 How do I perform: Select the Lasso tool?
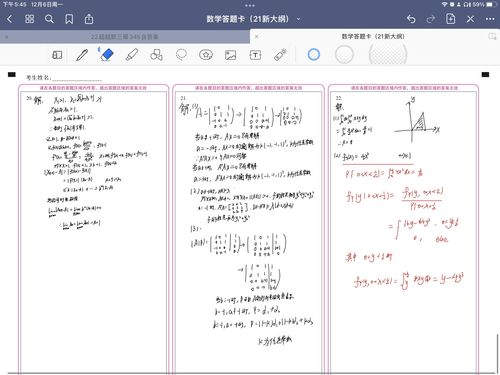181,55
